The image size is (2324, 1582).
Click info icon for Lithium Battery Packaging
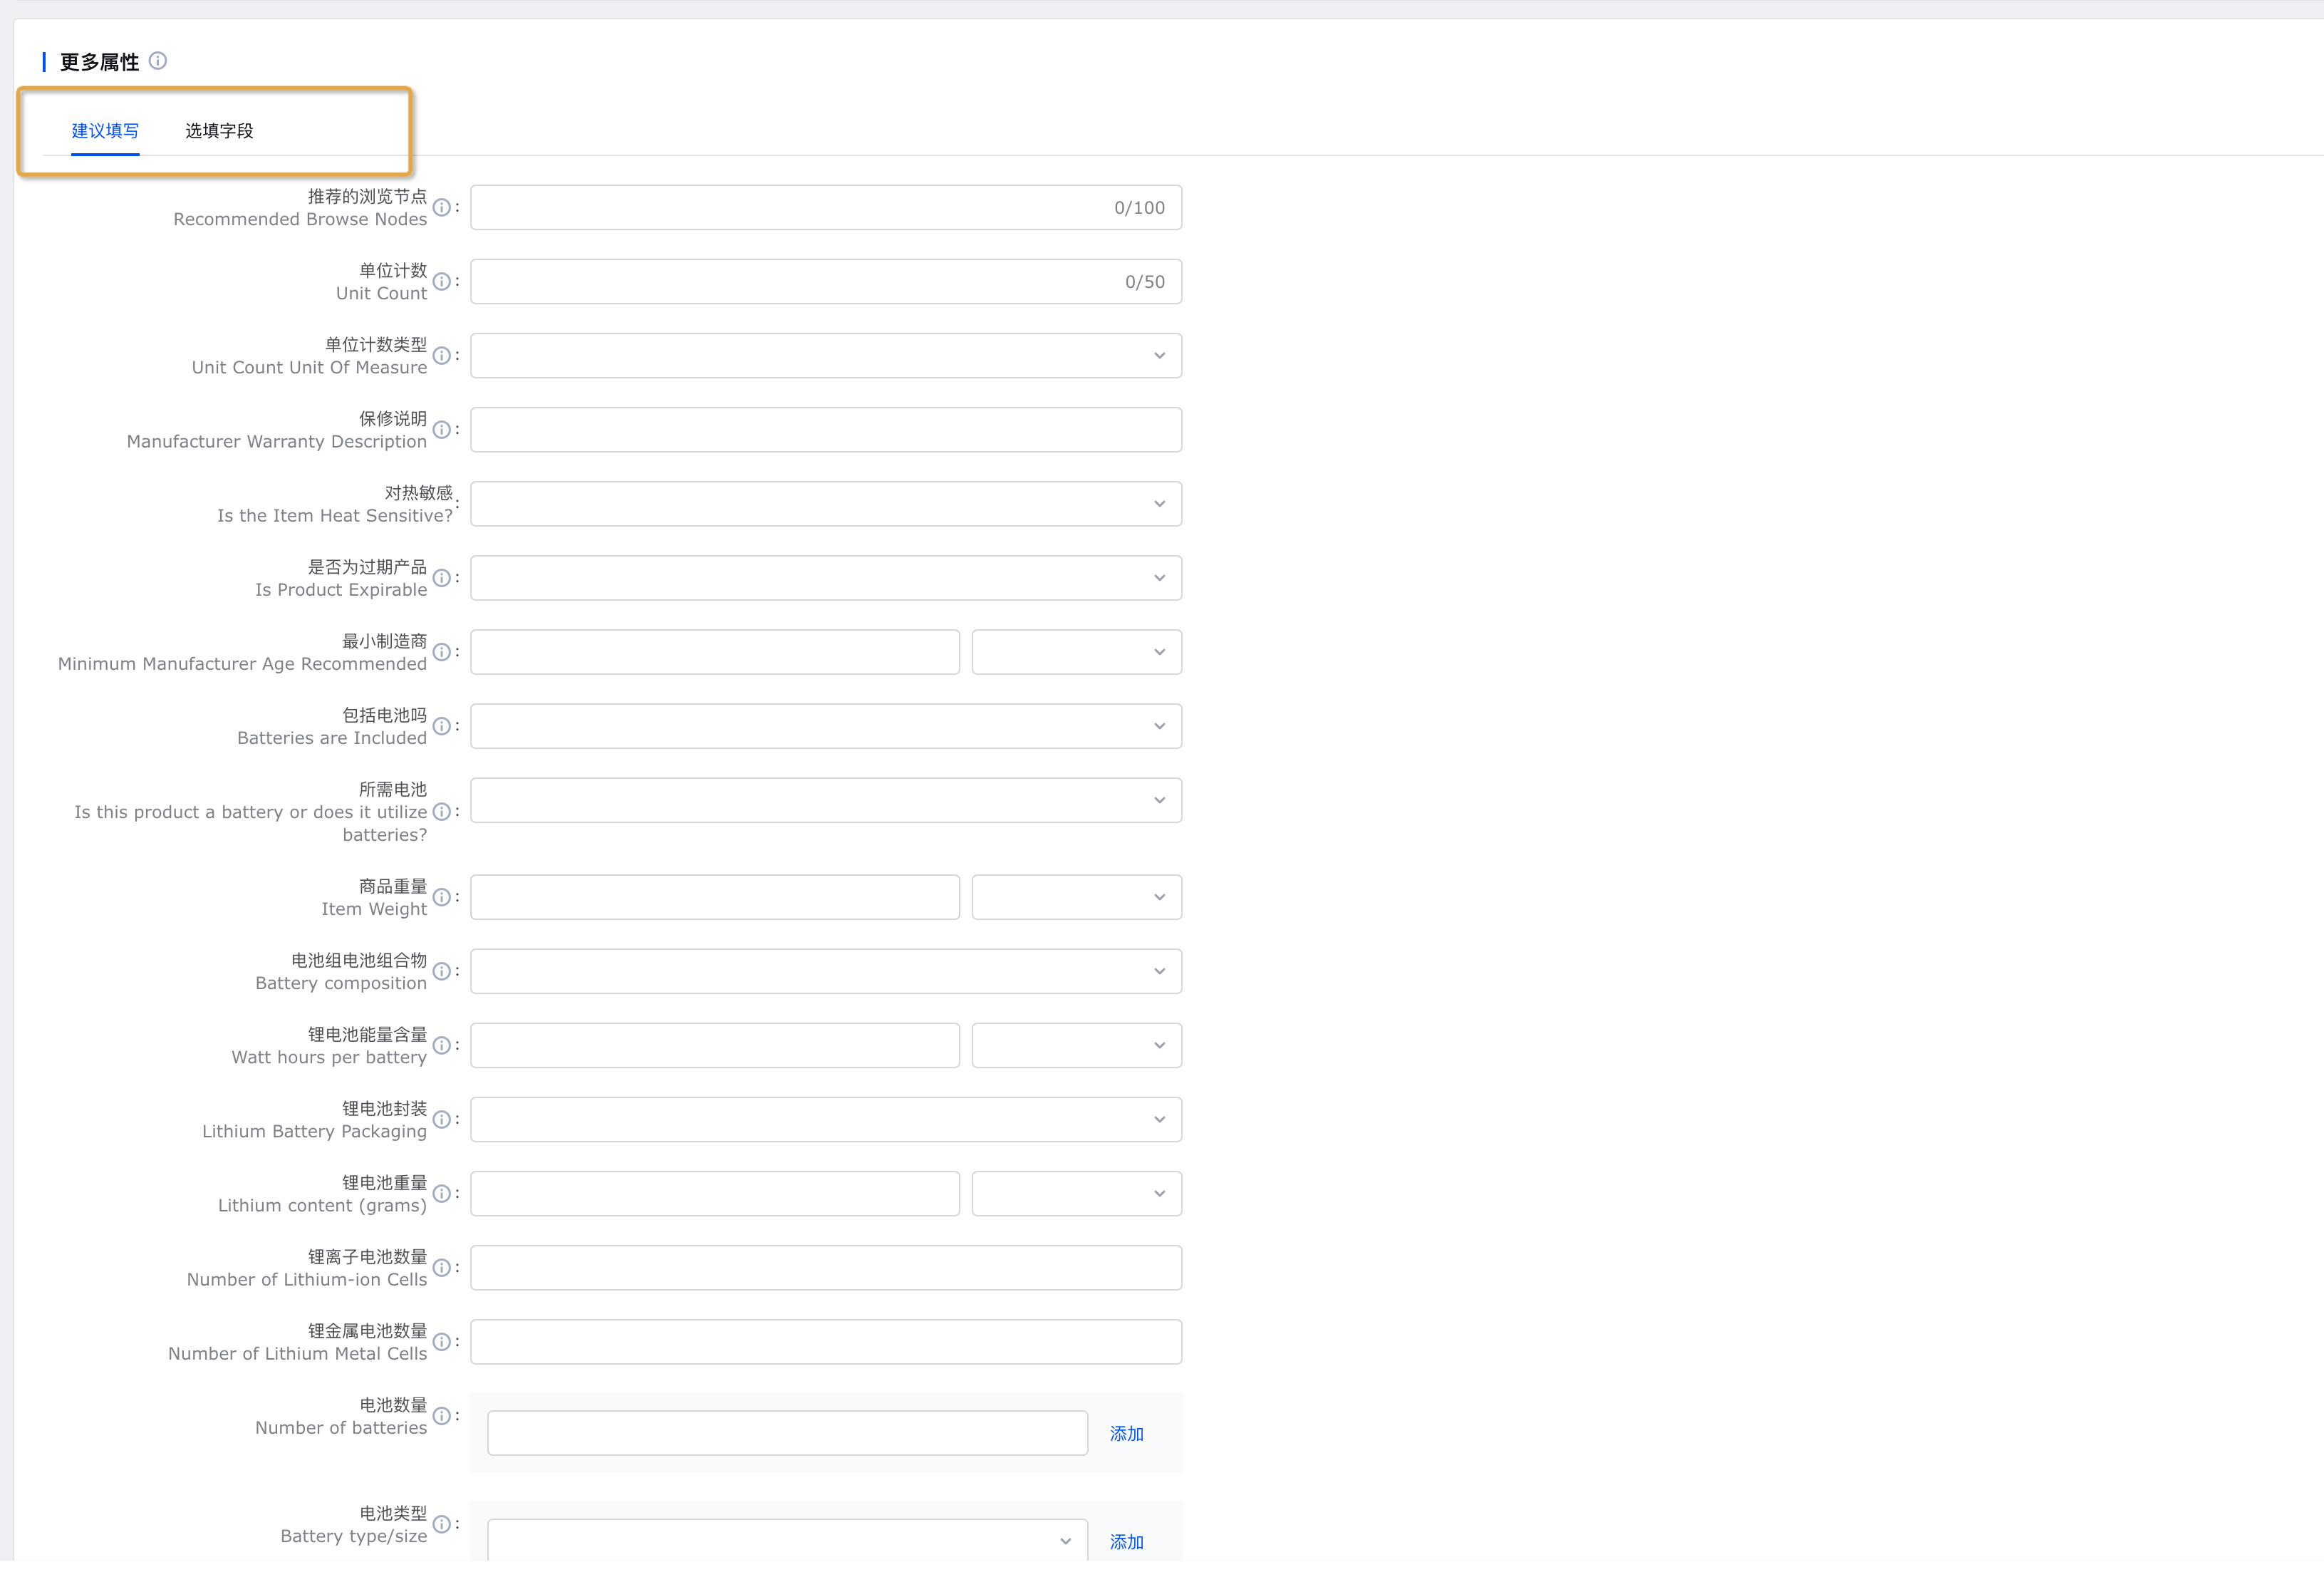(441, 1120)
